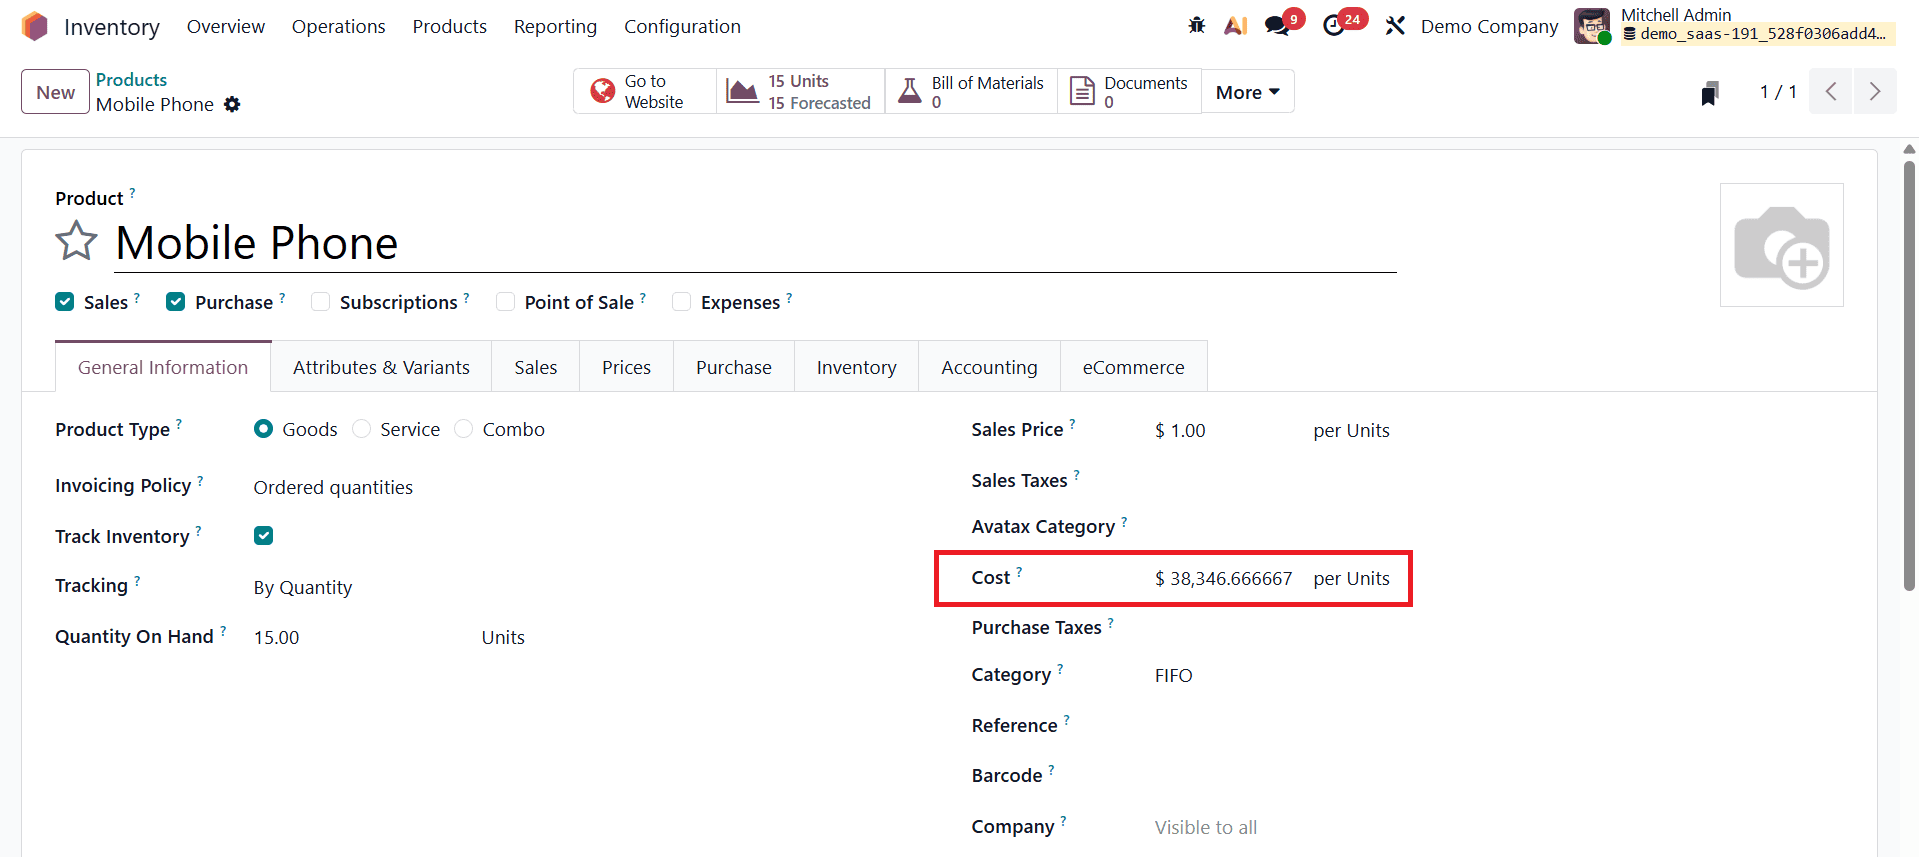The image size is (1919, 857).
Task: Open the gear menu beside Mobile Phone
Action: tap(232, 104)
